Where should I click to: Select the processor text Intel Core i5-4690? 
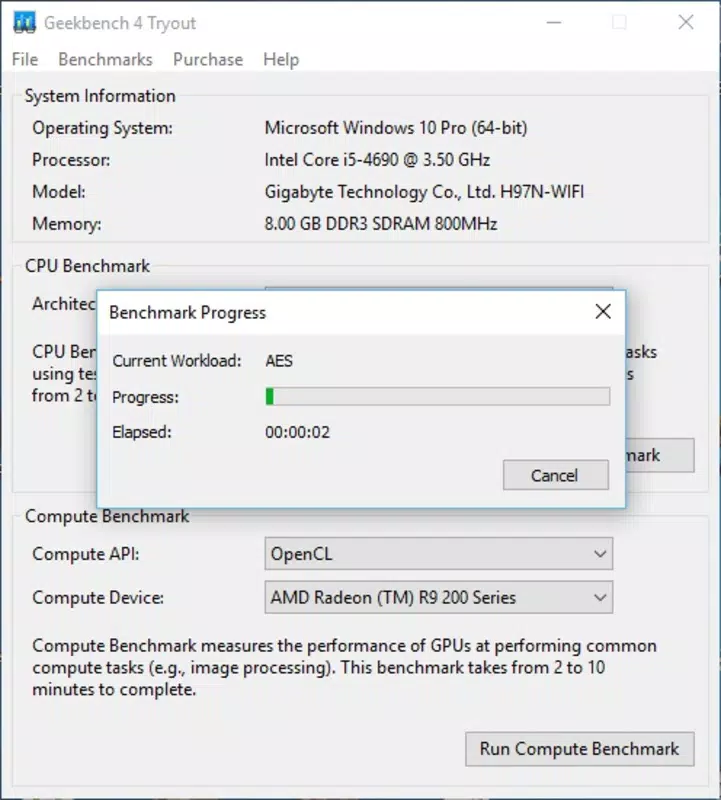377,160
